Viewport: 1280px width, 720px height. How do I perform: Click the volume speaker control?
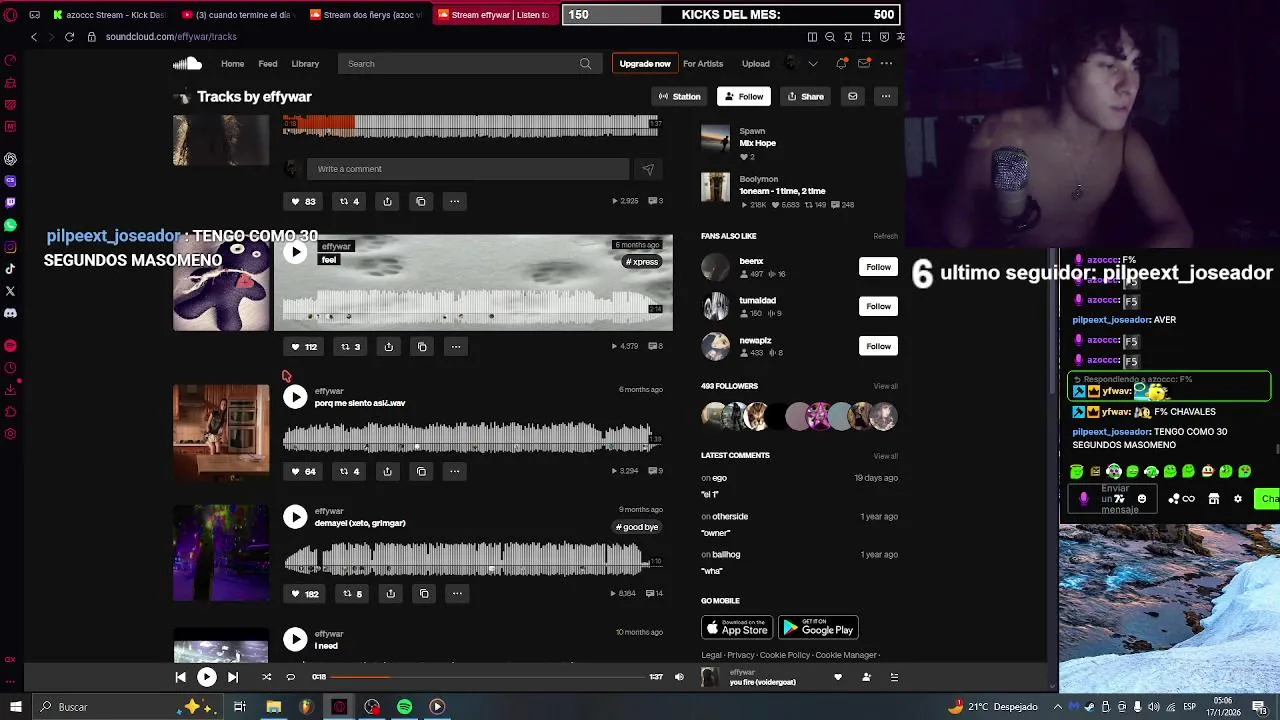coord(679,677)
